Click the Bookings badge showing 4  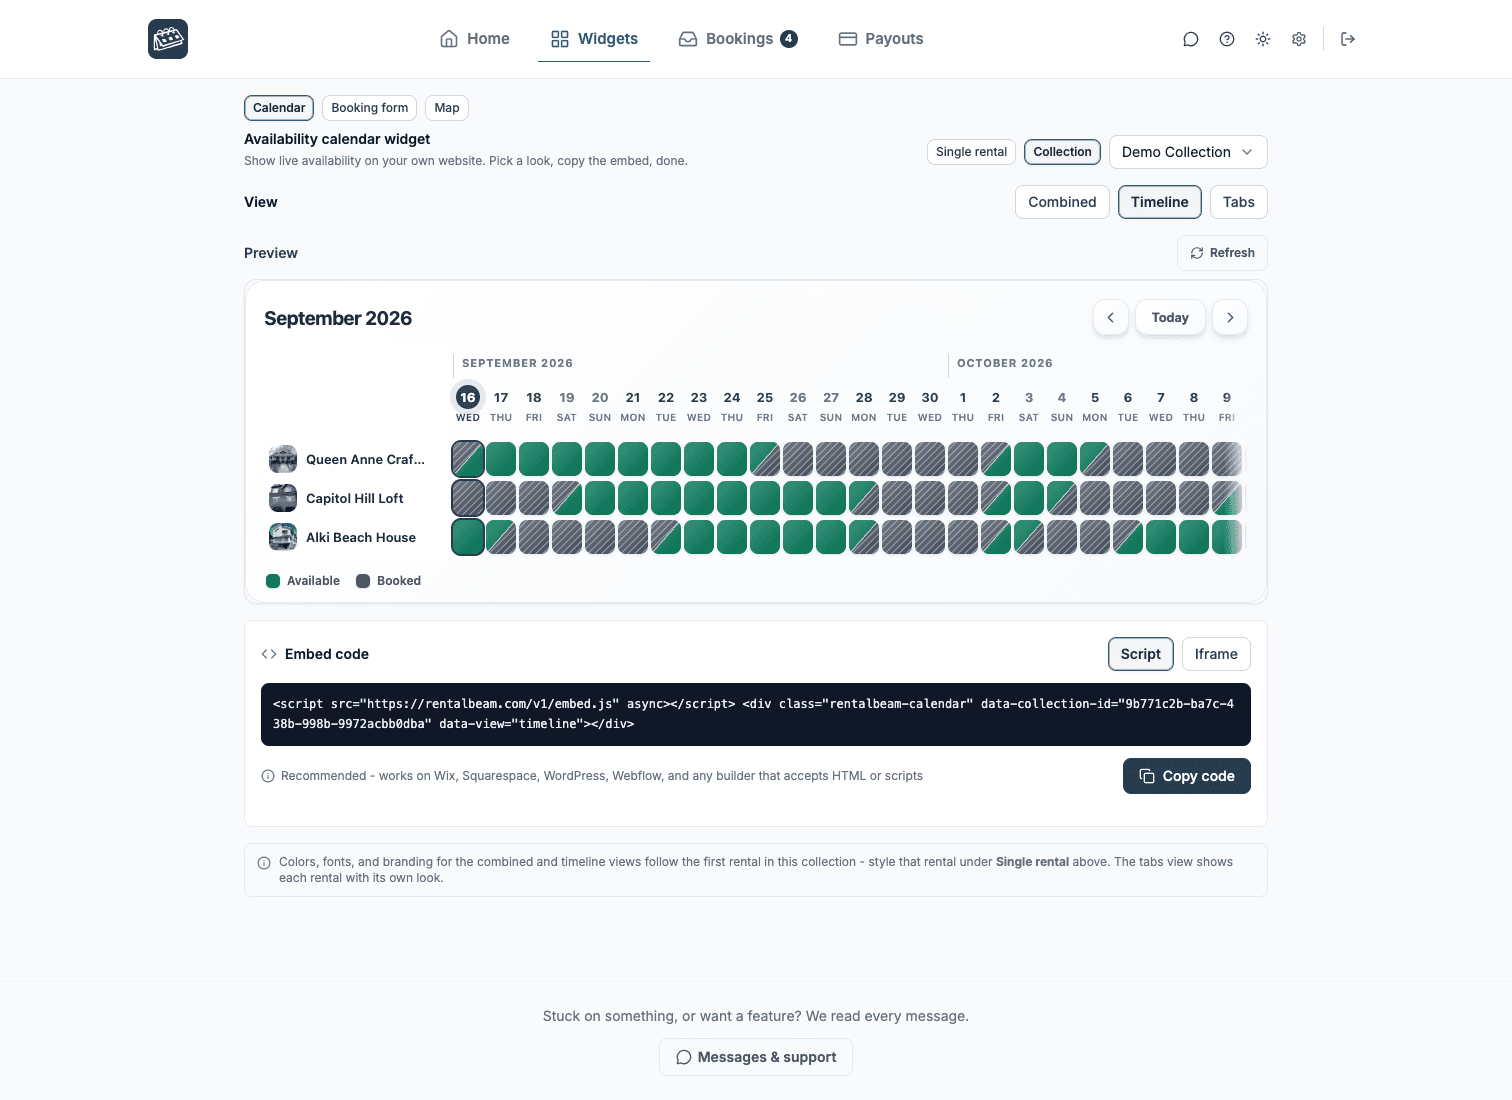(x=789, y=39)
